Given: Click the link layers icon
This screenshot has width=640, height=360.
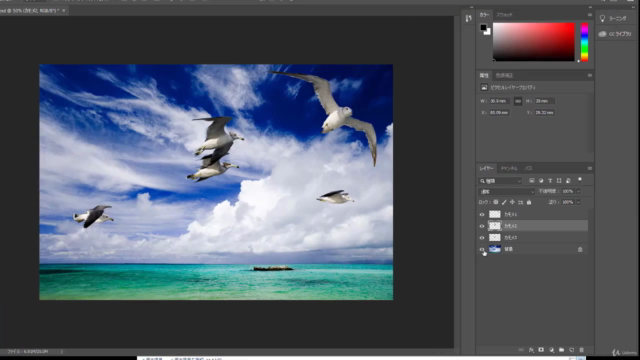Looking at the screenshot, I should coord(521,350).
